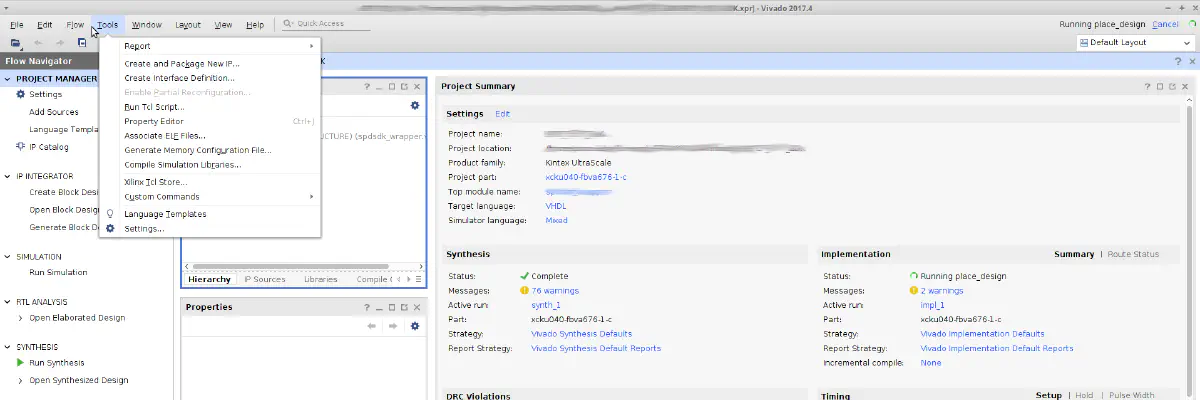Screen dimensions: 1200x400
Task: Click the Sources tab list menu icon
Action: pos(417,279)
